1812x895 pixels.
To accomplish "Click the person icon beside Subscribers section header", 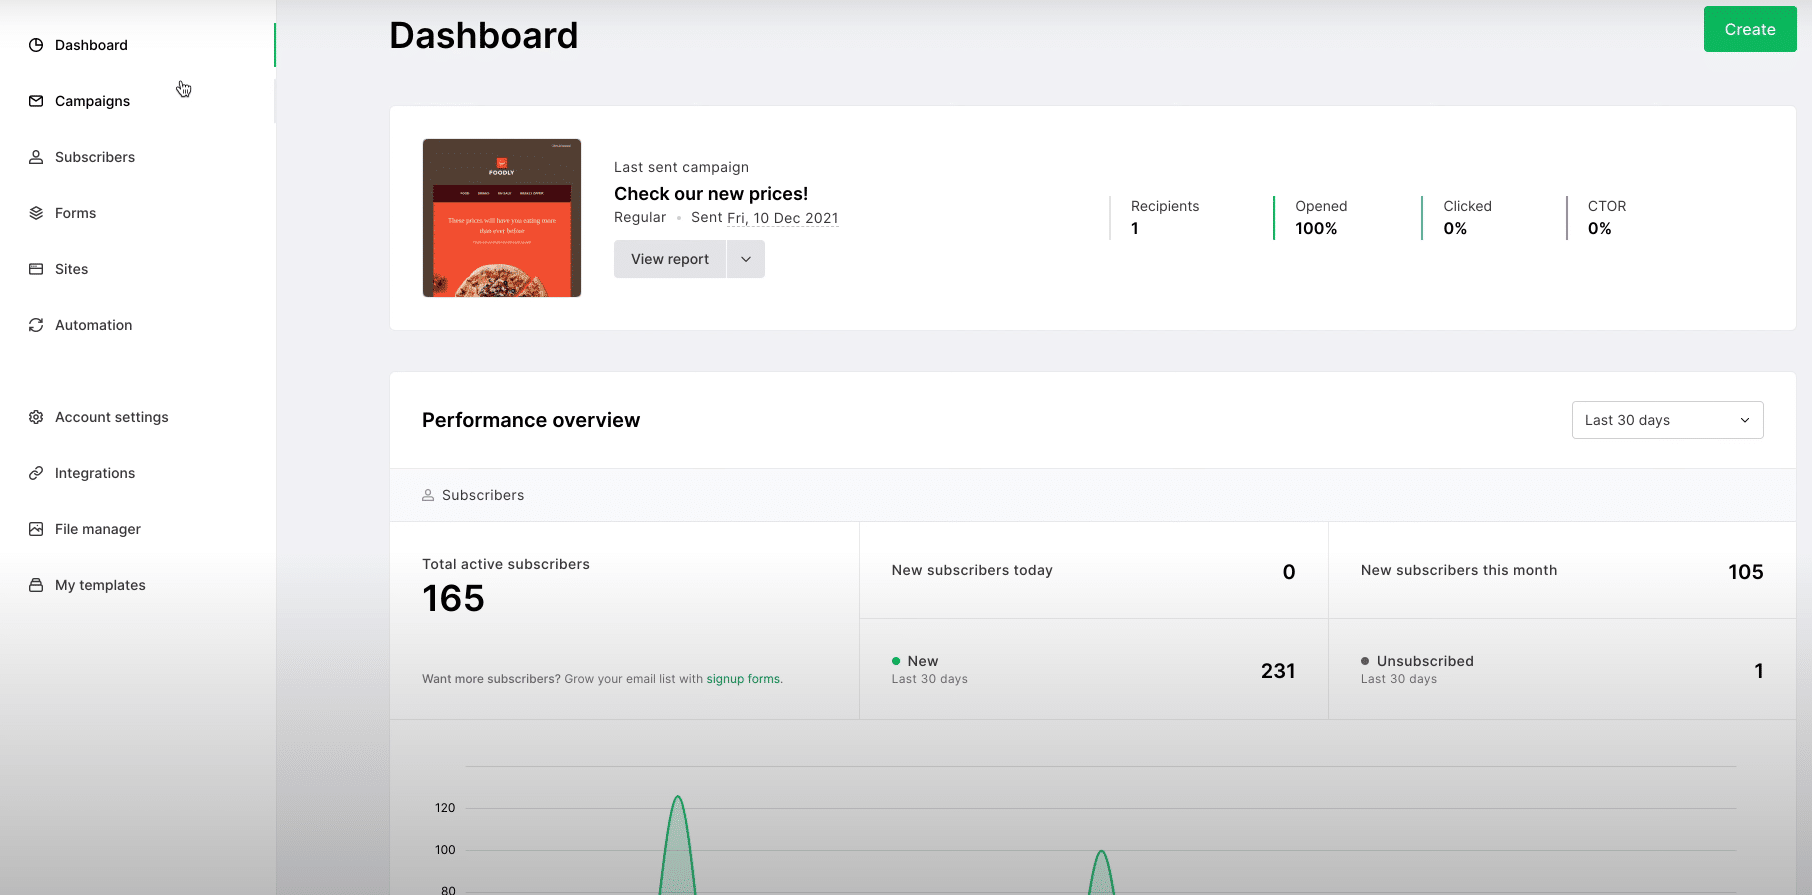I will (428, 495).
